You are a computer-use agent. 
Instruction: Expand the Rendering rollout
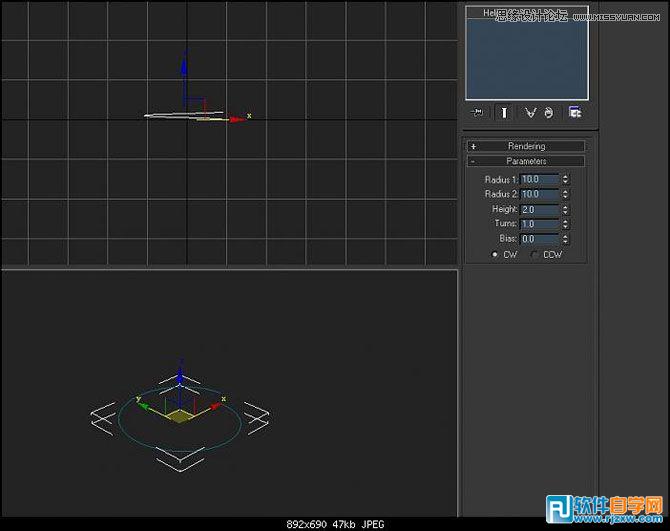coord(526,146)
